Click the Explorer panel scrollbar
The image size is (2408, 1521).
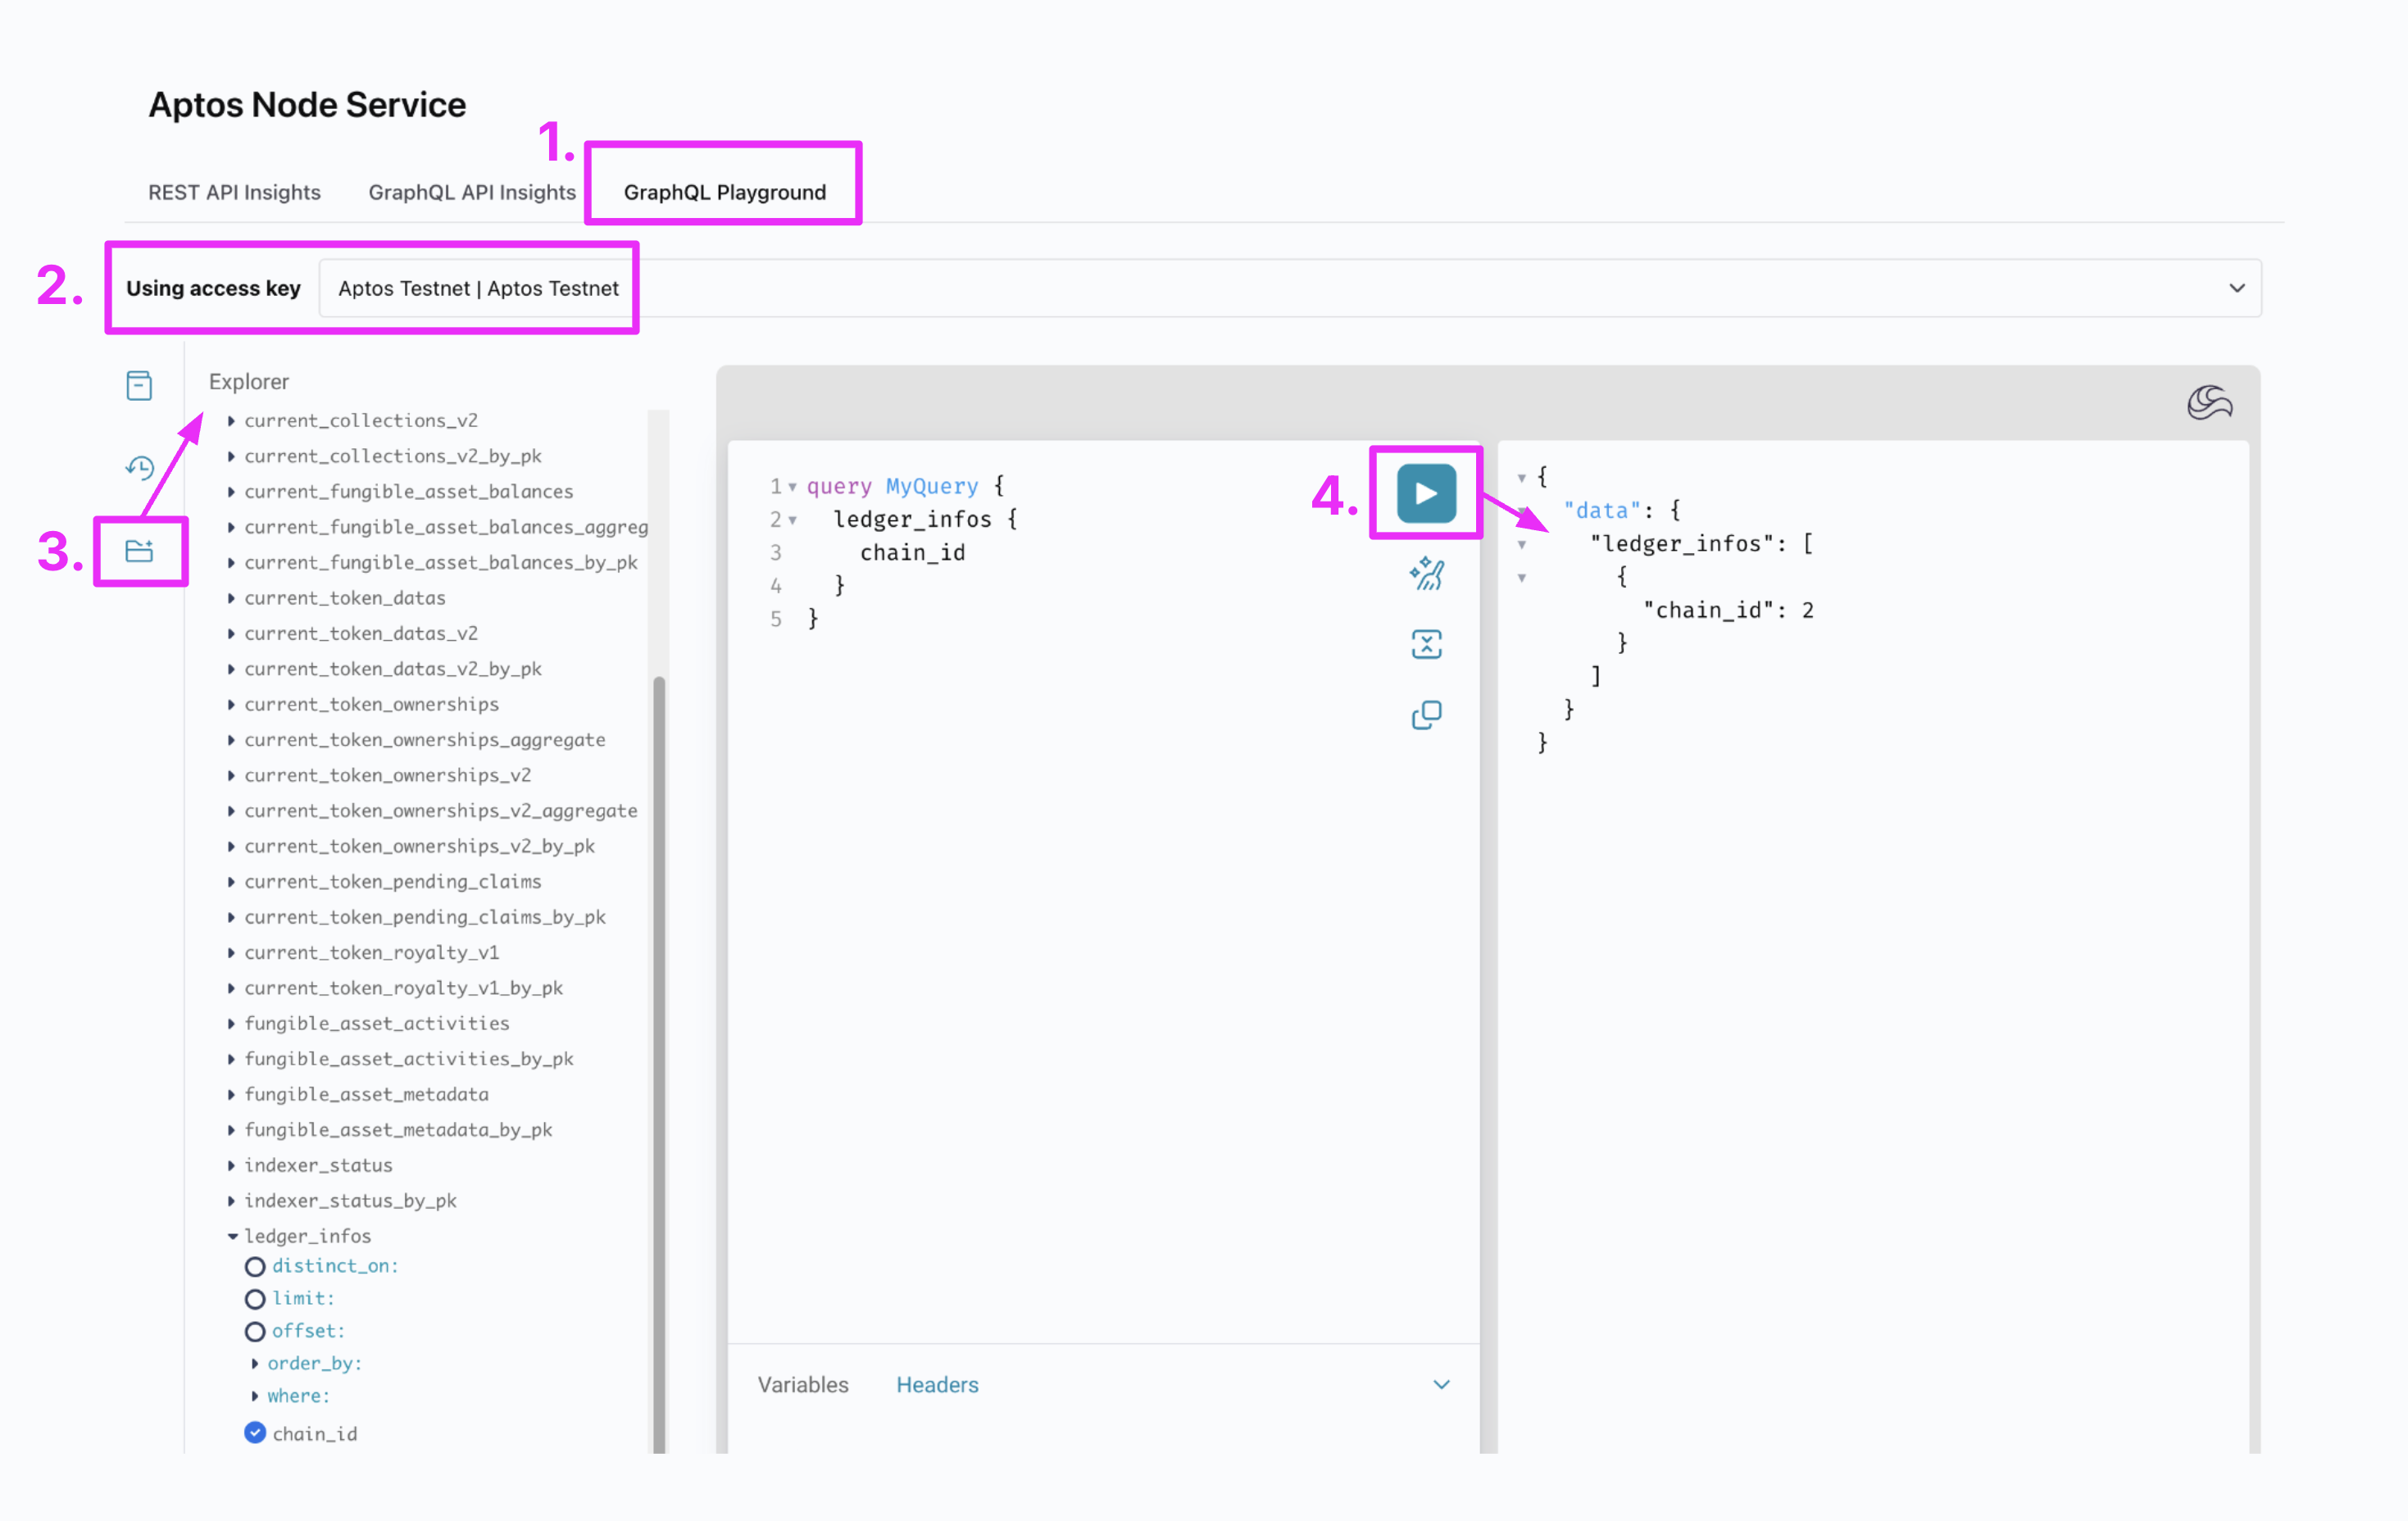pyautogui.click(x=659, y=1050)
